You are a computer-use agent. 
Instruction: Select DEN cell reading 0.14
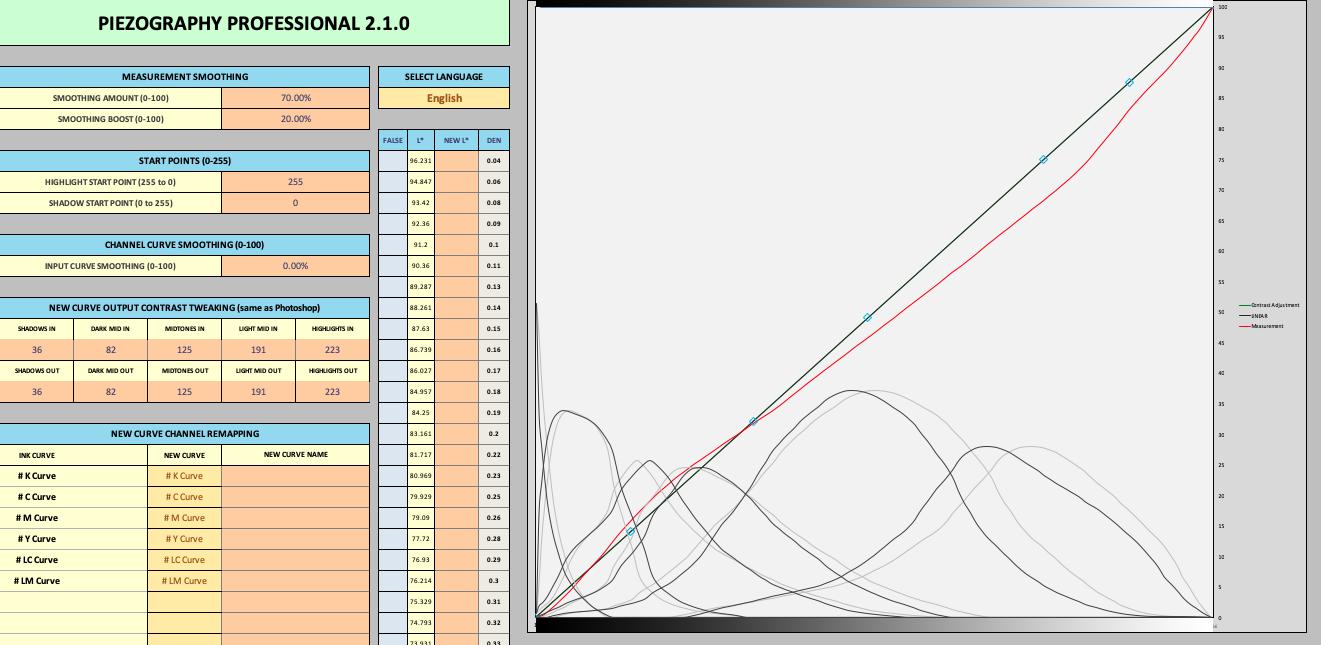tap(494, 308)
